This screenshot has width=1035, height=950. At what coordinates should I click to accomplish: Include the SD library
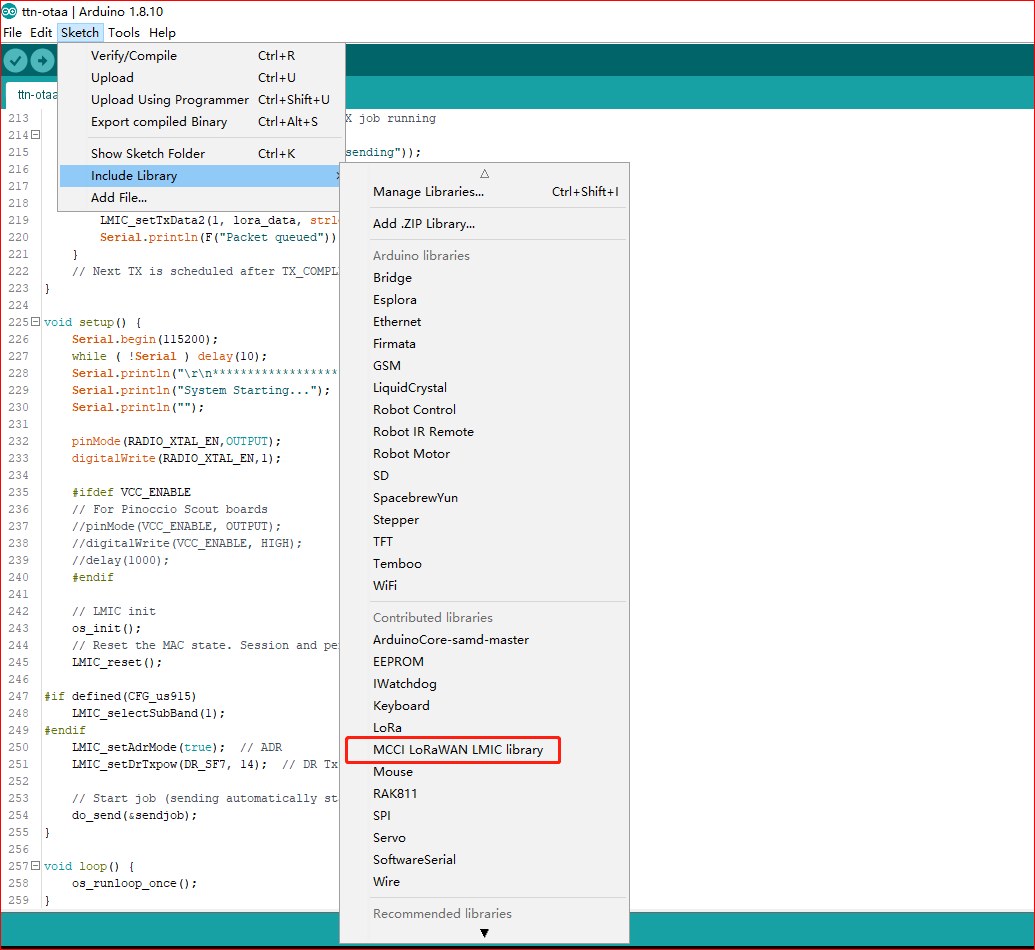point(484,475)
